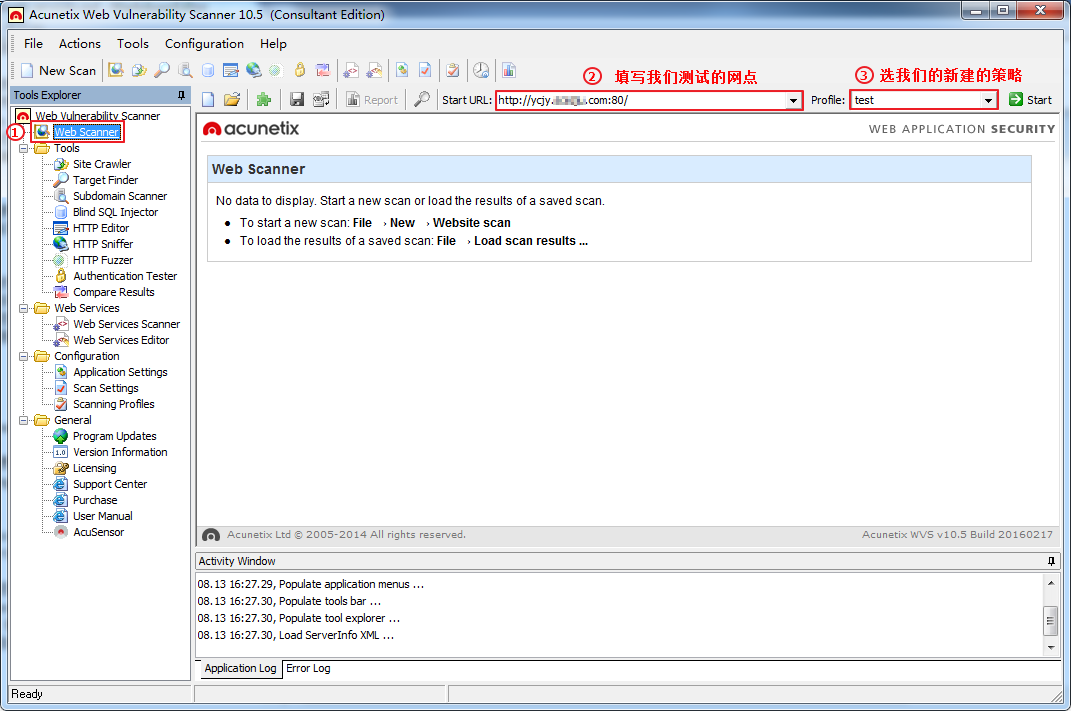This screenshot has height=711, width=1071.
Task: Expand the Profile dropdown
Action: point(988,100)
